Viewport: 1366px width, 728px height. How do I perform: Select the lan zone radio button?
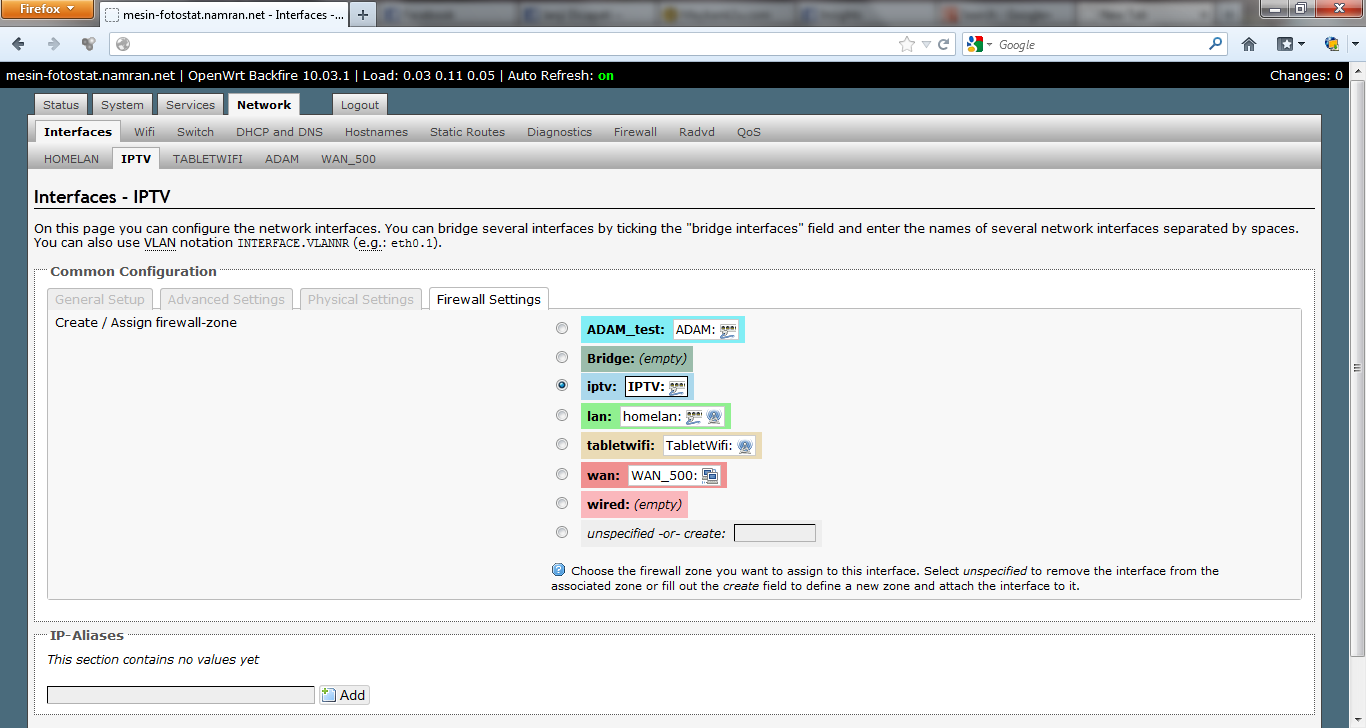coord(562,416)
